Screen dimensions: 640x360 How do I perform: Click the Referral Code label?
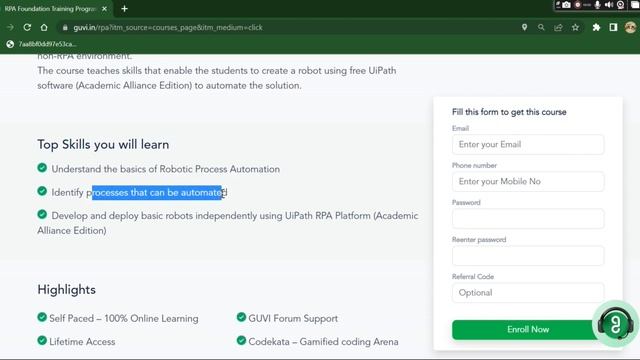tap(473, 276)
